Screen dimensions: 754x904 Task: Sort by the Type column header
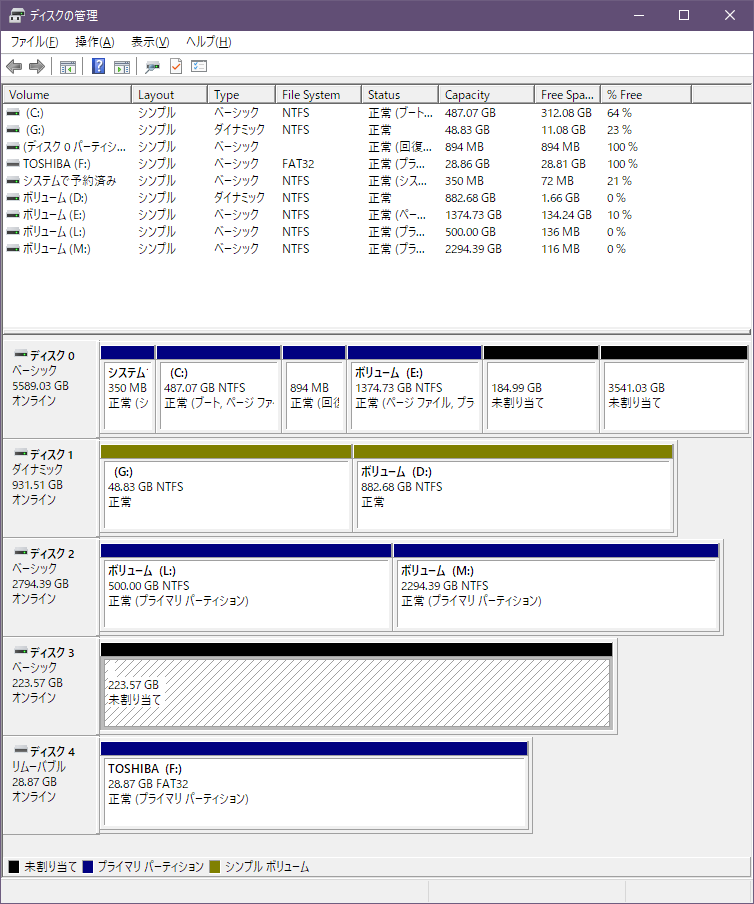point(242,95)
